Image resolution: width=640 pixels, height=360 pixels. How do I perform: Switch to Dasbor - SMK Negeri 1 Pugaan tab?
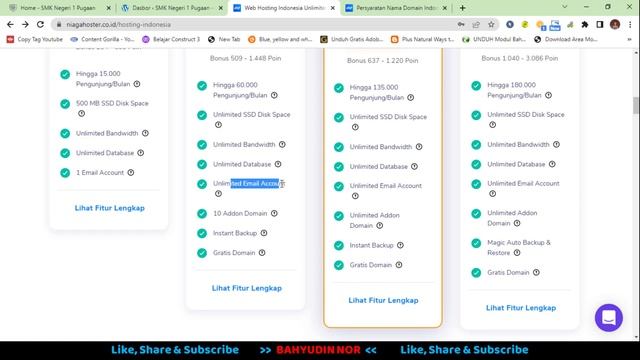(171, 8)
